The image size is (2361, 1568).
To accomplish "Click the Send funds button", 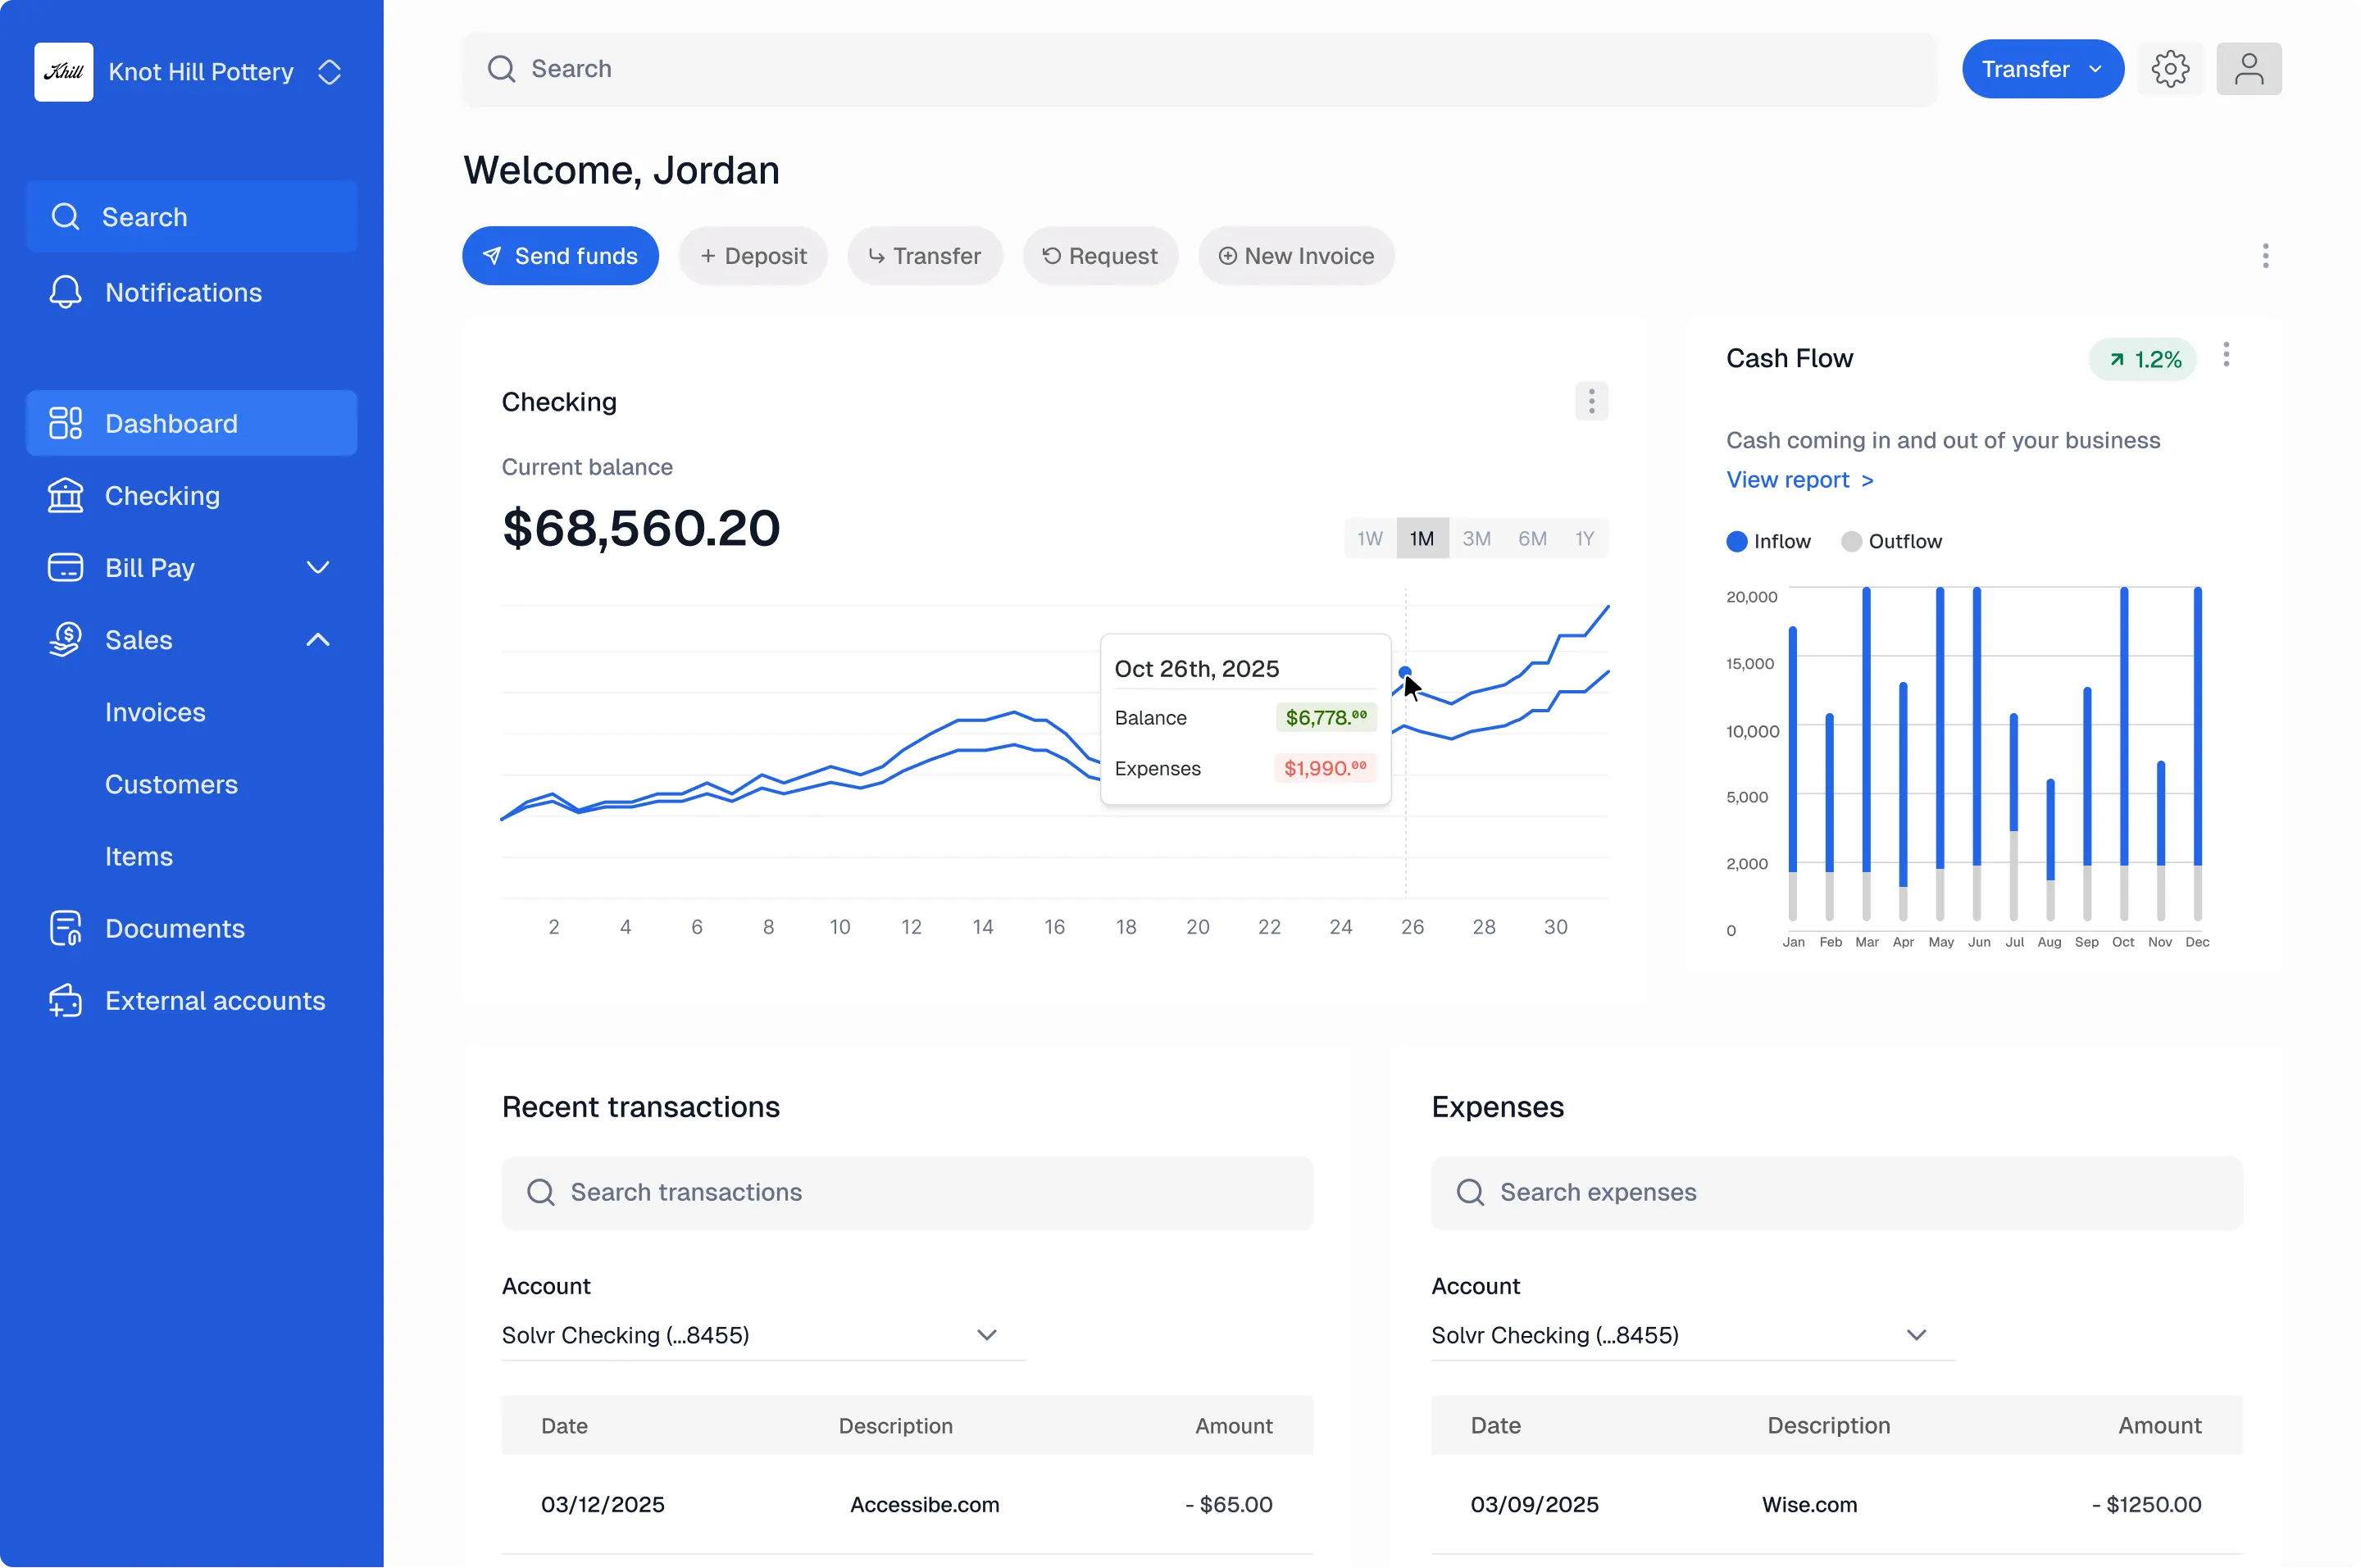I will coord(560,256).
